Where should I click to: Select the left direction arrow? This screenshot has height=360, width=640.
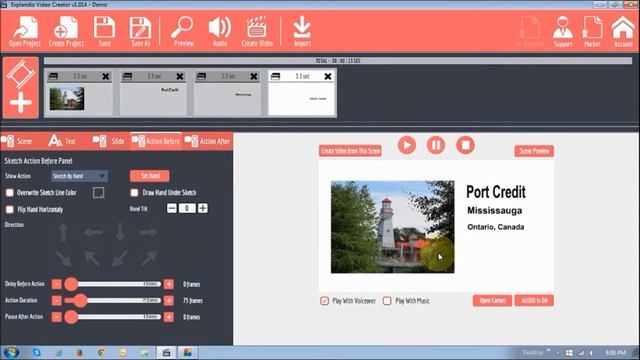tap(93, 233)
